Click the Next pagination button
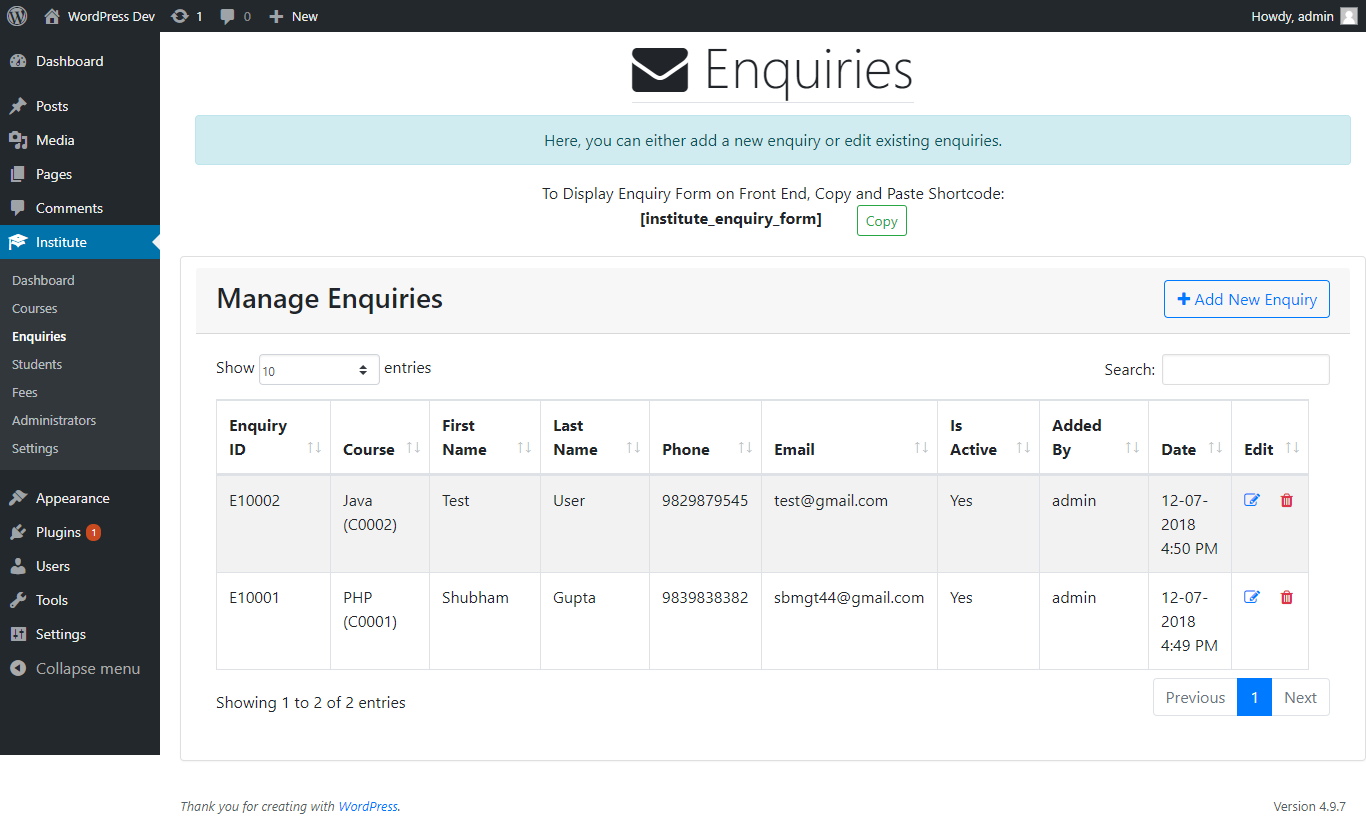1366x826 pixels. point(1300,697)
